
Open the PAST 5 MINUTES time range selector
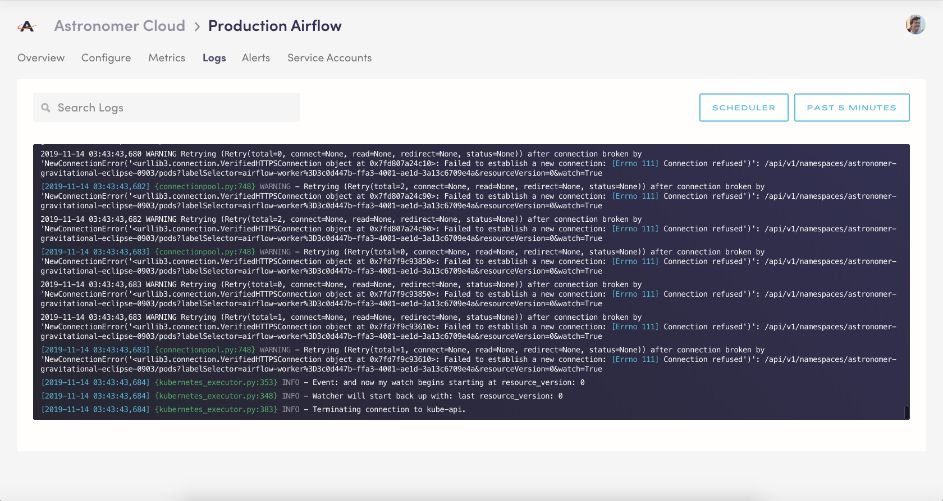coord(851,108)
